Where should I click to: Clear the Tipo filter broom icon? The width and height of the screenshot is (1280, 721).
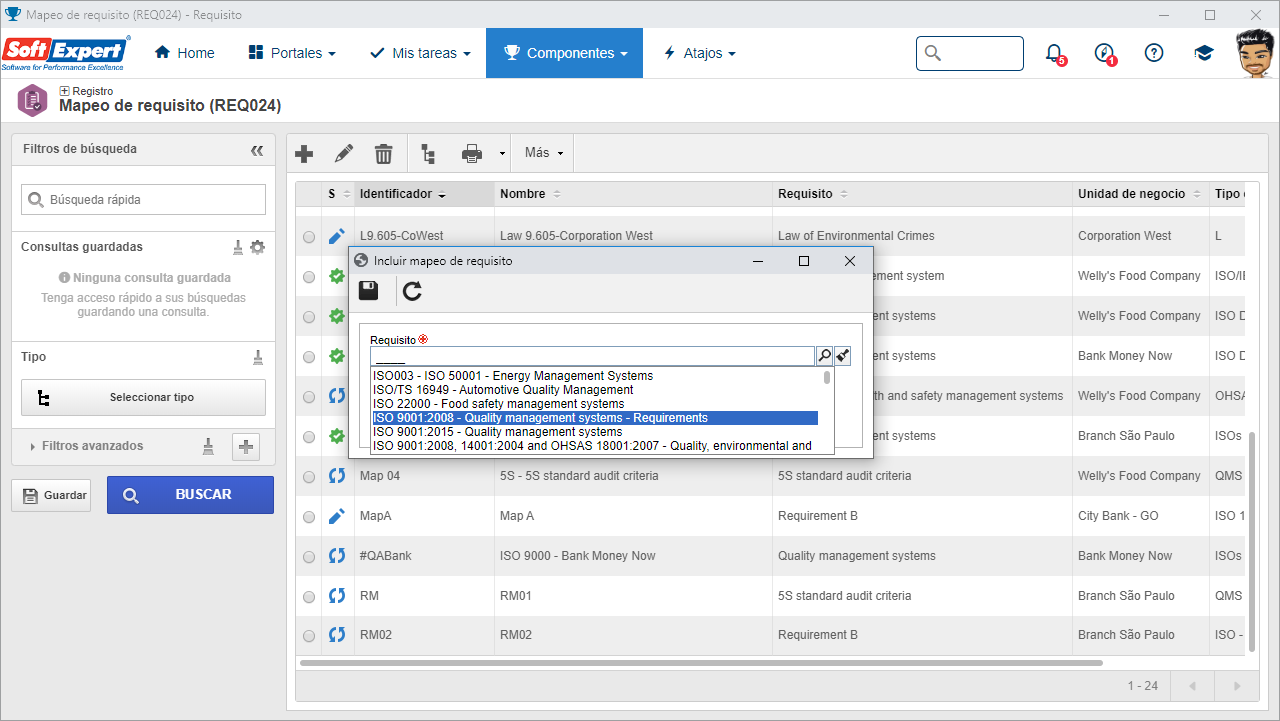point(257,357)
